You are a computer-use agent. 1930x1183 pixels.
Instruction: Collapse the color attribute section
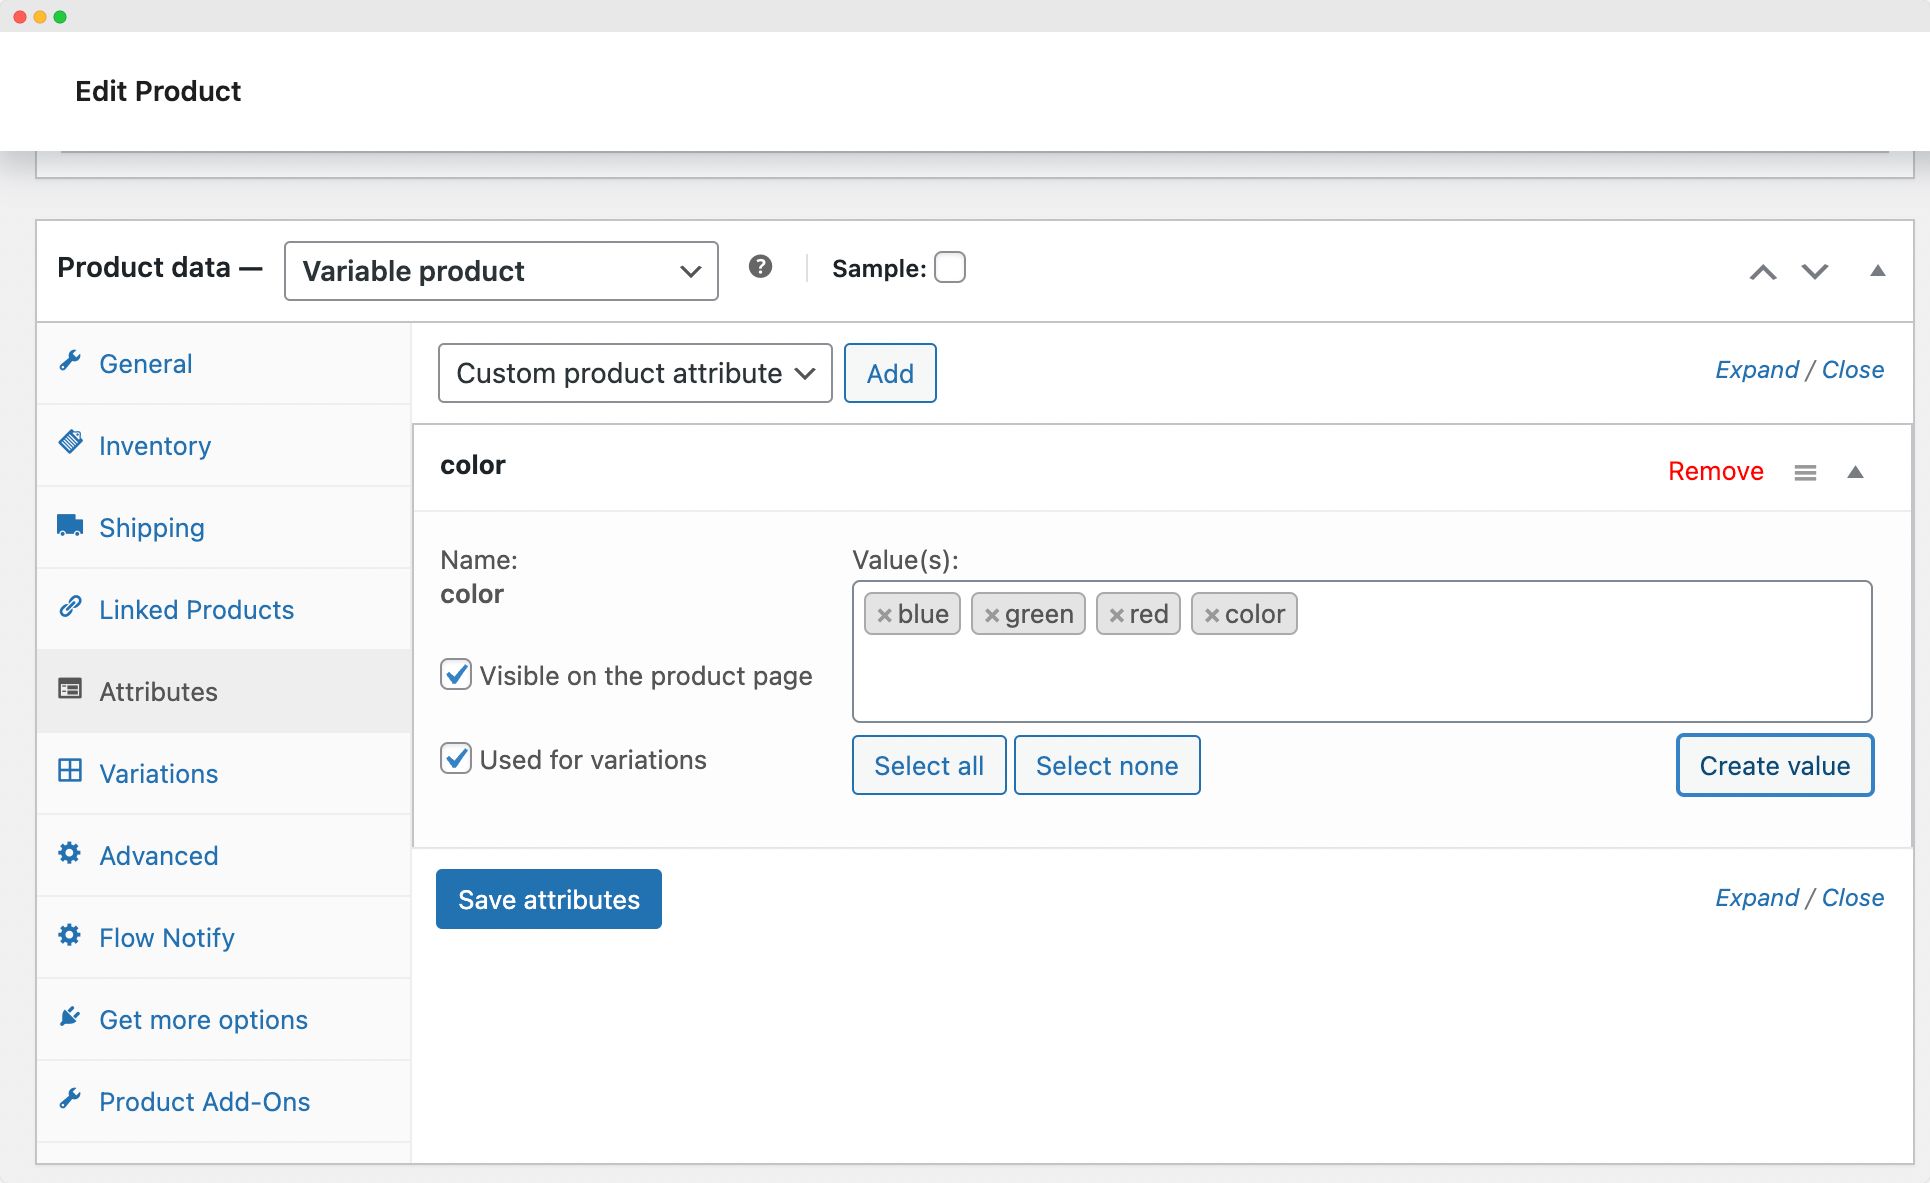point(1857,471)
